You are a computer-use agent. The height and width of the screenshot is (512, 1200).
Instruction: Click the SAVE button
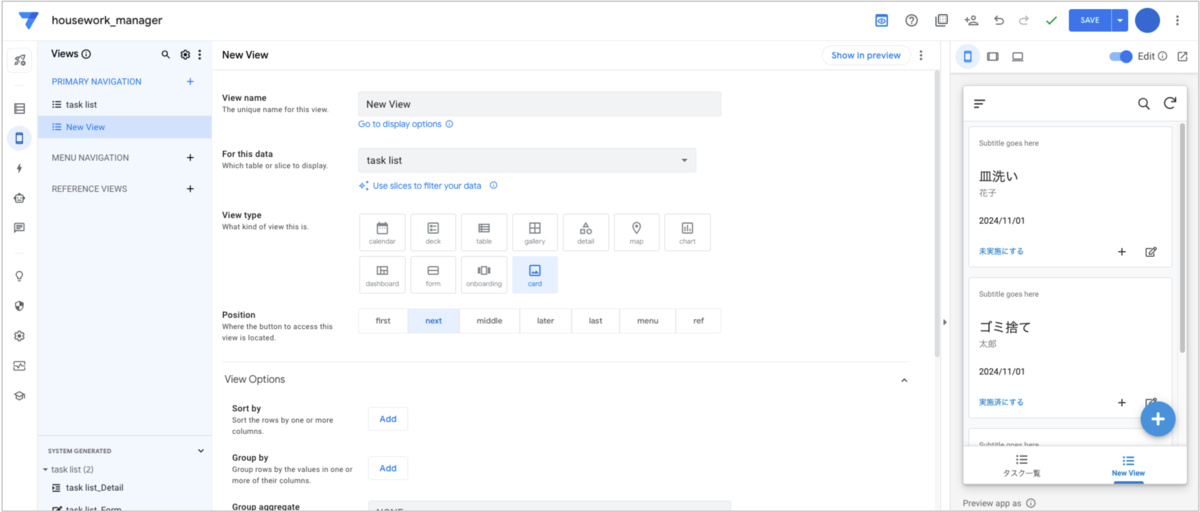pyautogui.click(x=1090, y=20)
